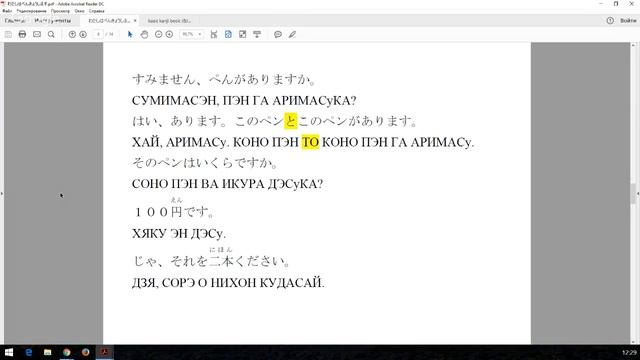
Task: Click the fit one full page icon
Action: point(228,34)
